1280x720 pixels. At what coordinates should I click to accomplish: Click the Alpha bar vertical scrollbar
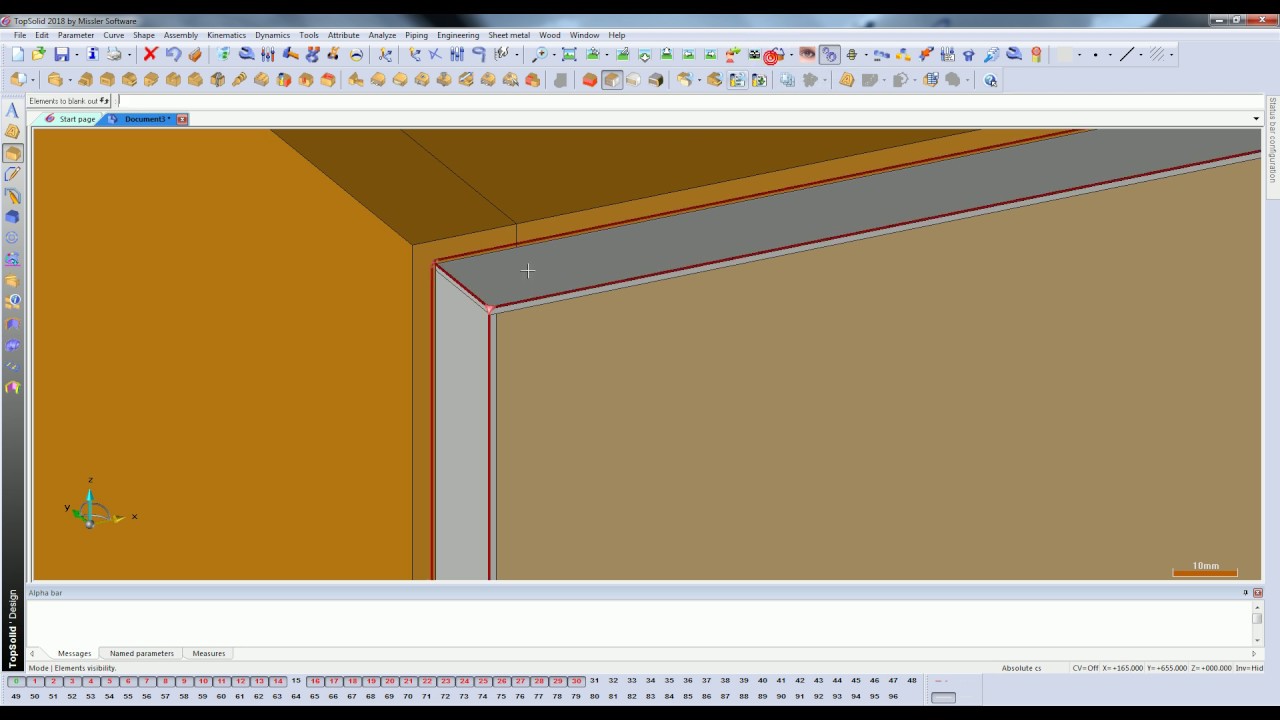(1257, 625)
